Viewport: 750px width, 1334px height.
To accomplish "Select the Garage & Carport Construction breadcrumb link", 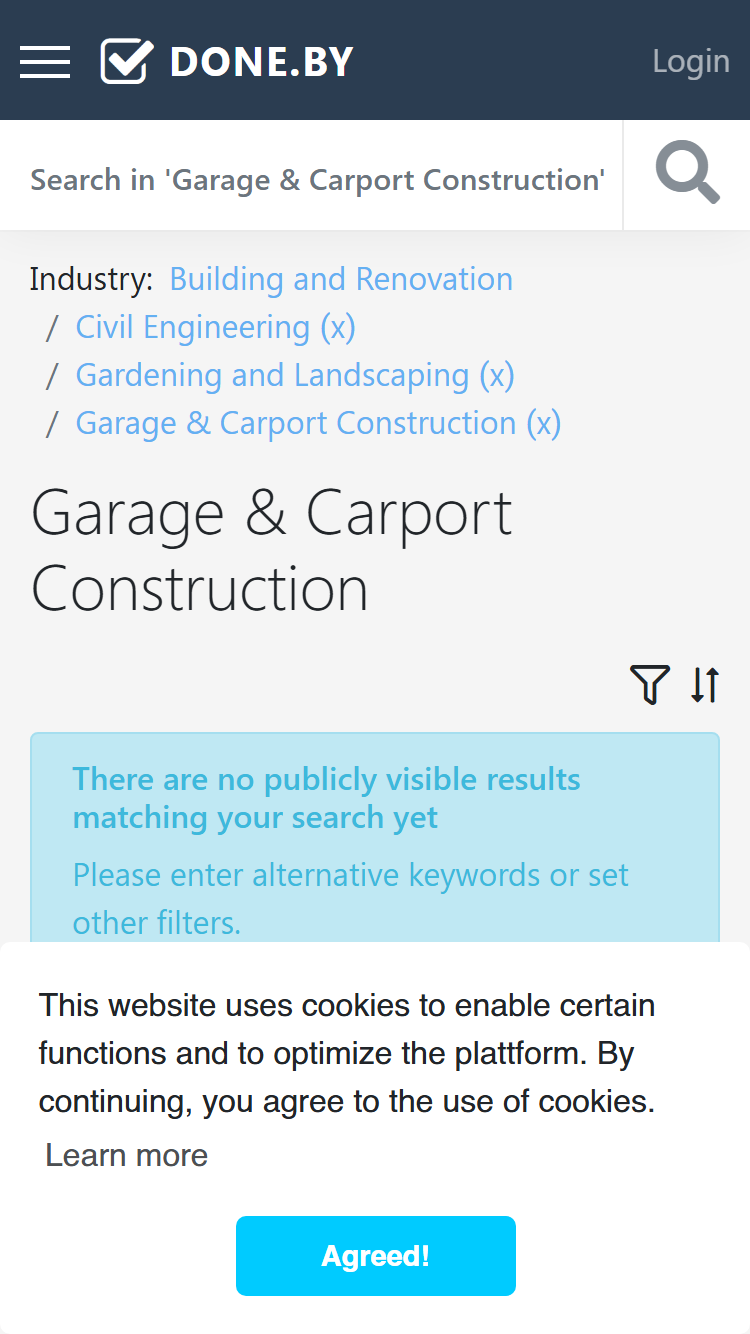I will pos(296,423).
